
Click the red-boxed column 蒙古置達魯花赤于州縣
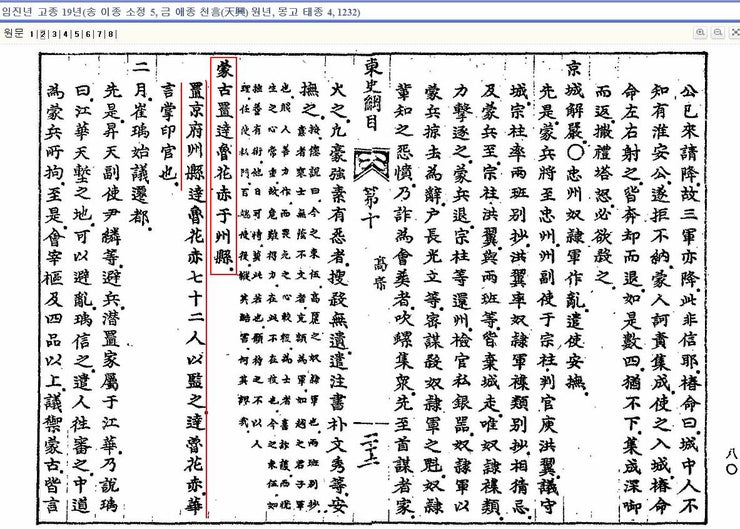coord(223,166)
